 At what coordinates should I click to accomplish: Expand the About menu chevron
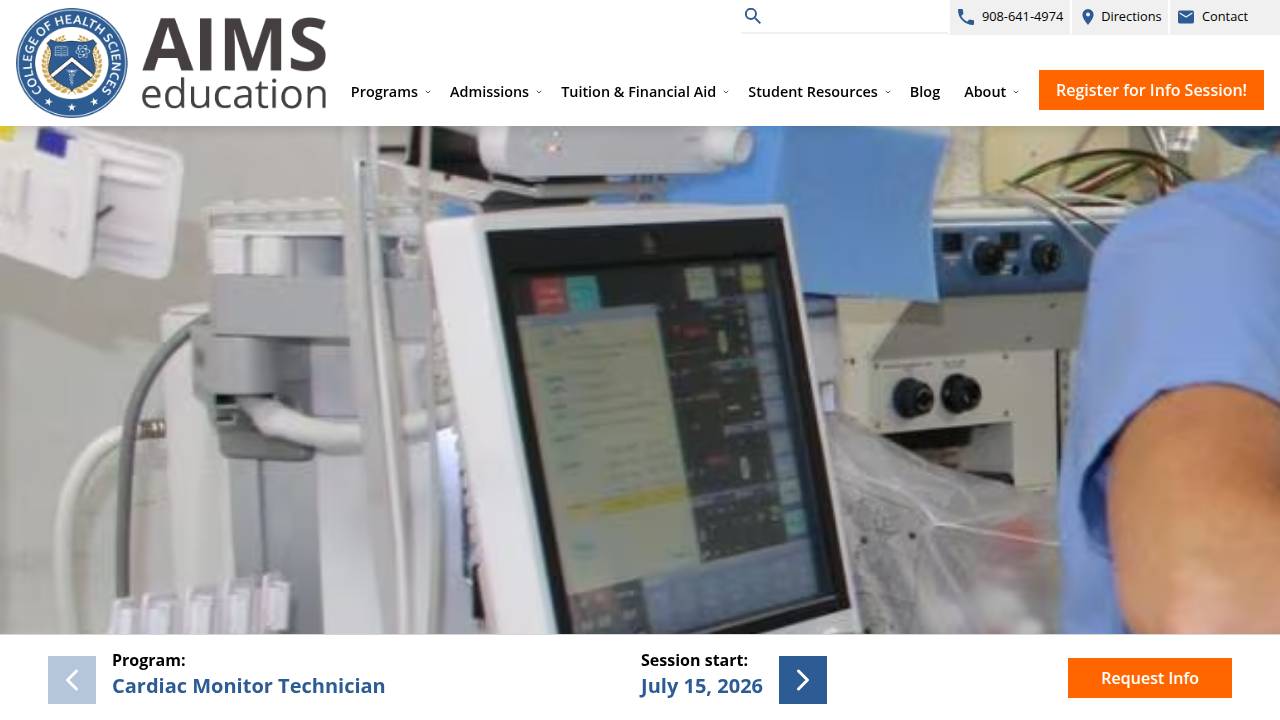click(x=1016, y=92)
